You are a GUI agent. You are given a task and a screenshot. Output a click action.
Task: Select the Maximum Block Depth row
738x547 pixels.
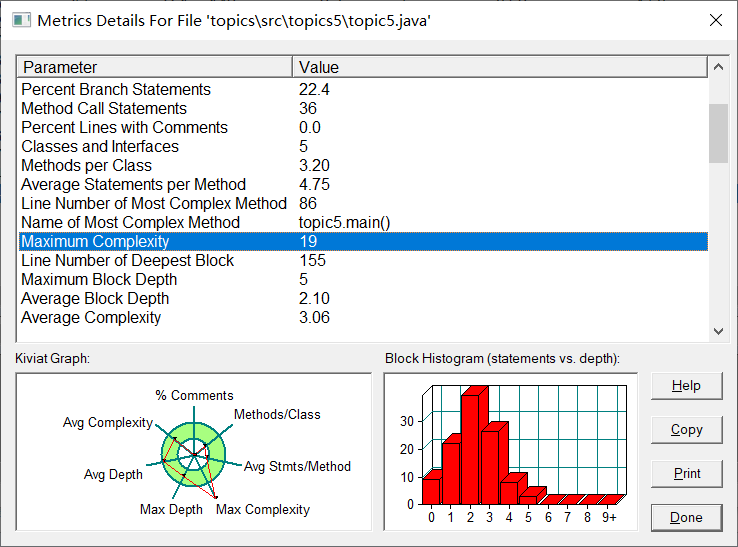point(362,279)
